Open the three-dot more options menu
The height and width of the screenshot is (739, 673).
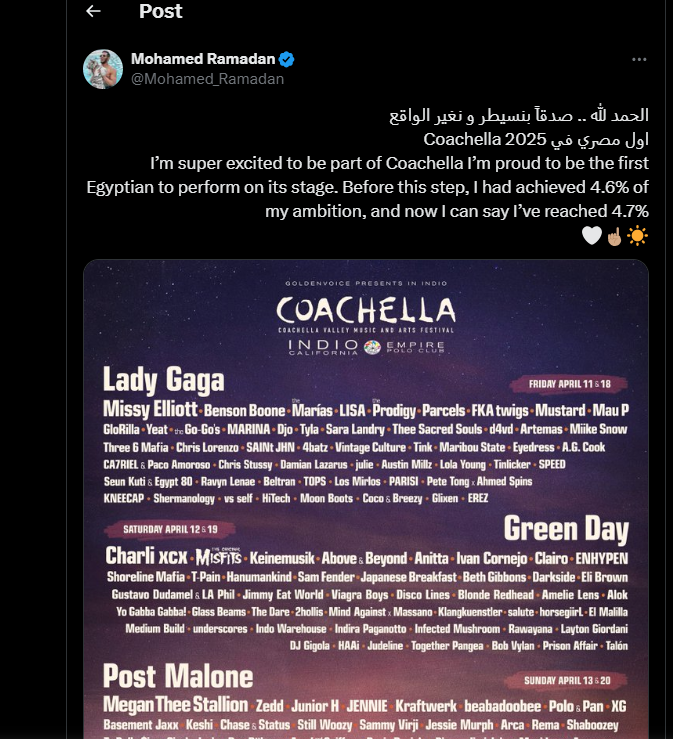click(x=639, y=59)
